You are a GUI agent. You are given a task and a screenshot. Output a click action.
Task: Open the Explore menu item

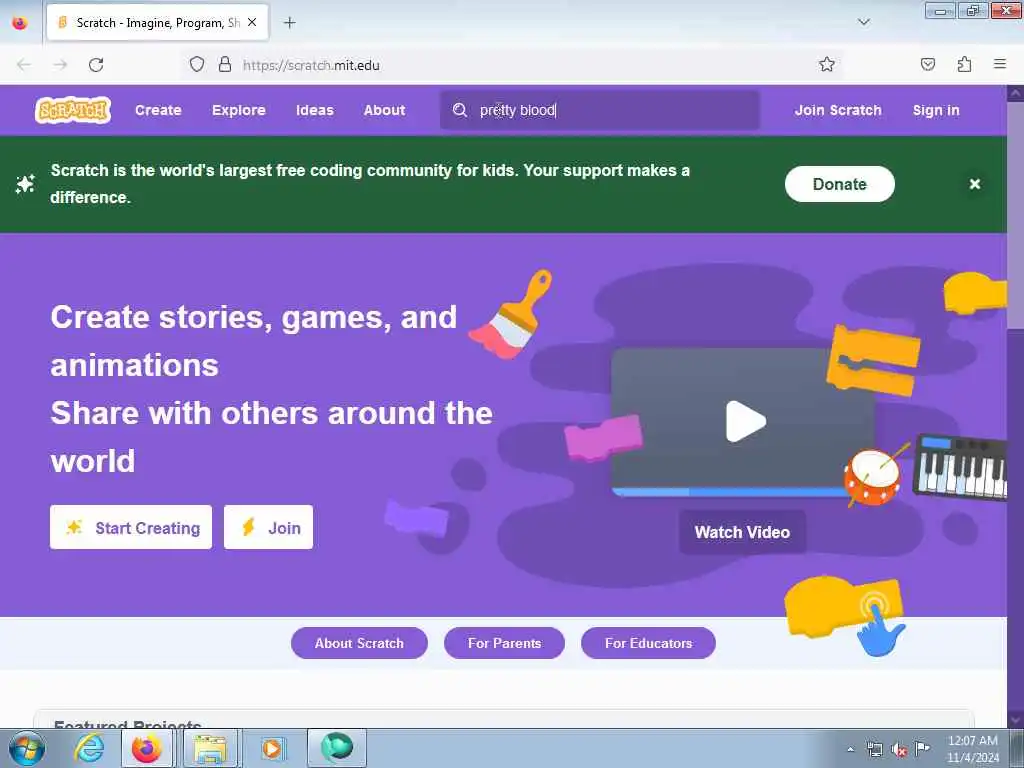pos(238,110)
